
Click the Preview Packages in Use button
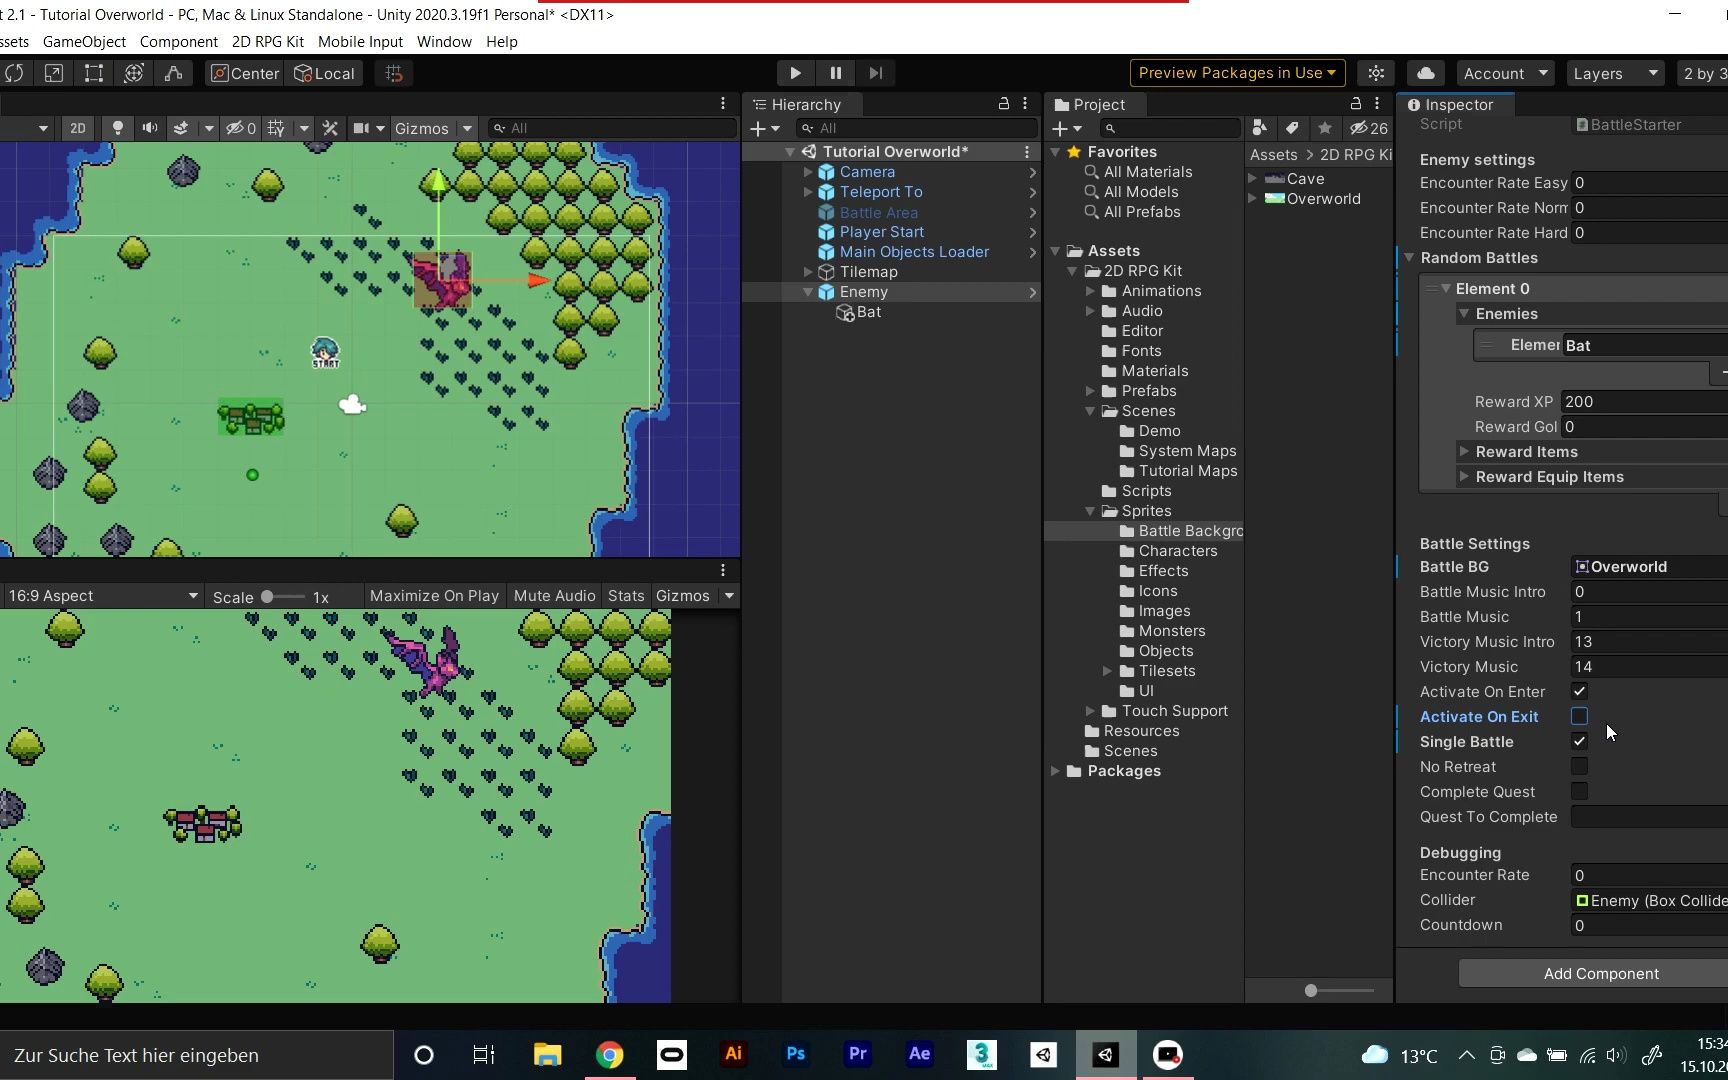click(x=1236, y=72)
